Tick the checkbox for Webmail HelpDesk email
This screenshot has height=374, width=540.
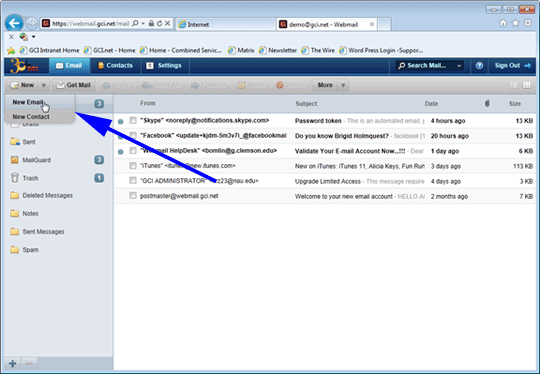pos(133,150)
